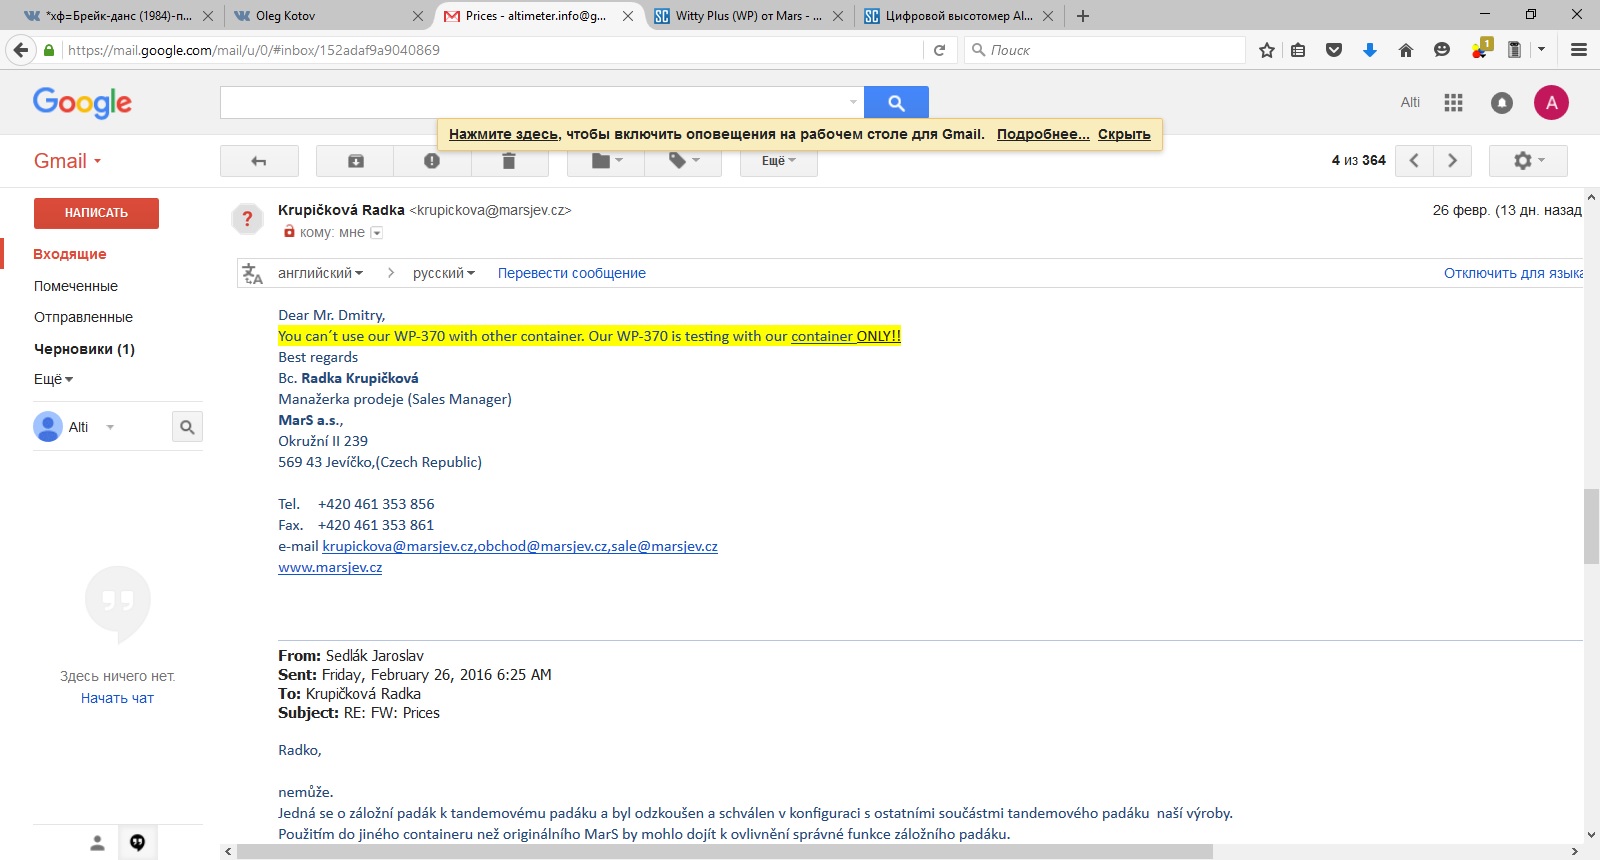Switch to the Oleg Kotov browser tab
This screenshot has width=1600, height=860.
pyautogui.click(x=330, y=16)
